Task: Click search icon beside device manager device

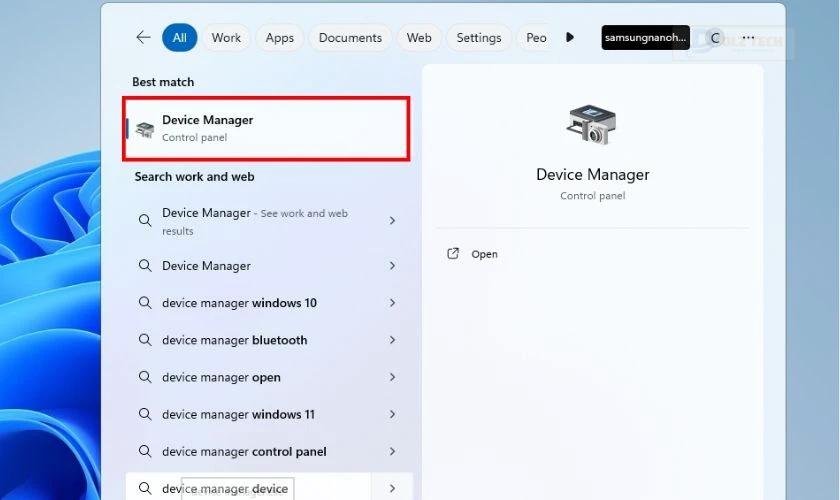Action: [x=145, y=488]
